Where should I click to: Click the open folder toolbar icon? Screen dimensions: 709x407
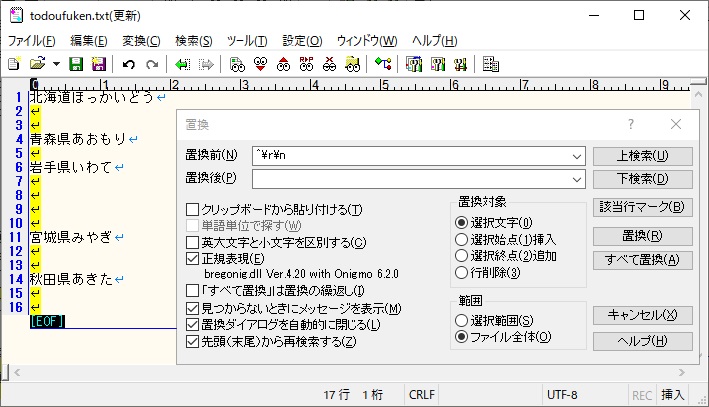38,64
